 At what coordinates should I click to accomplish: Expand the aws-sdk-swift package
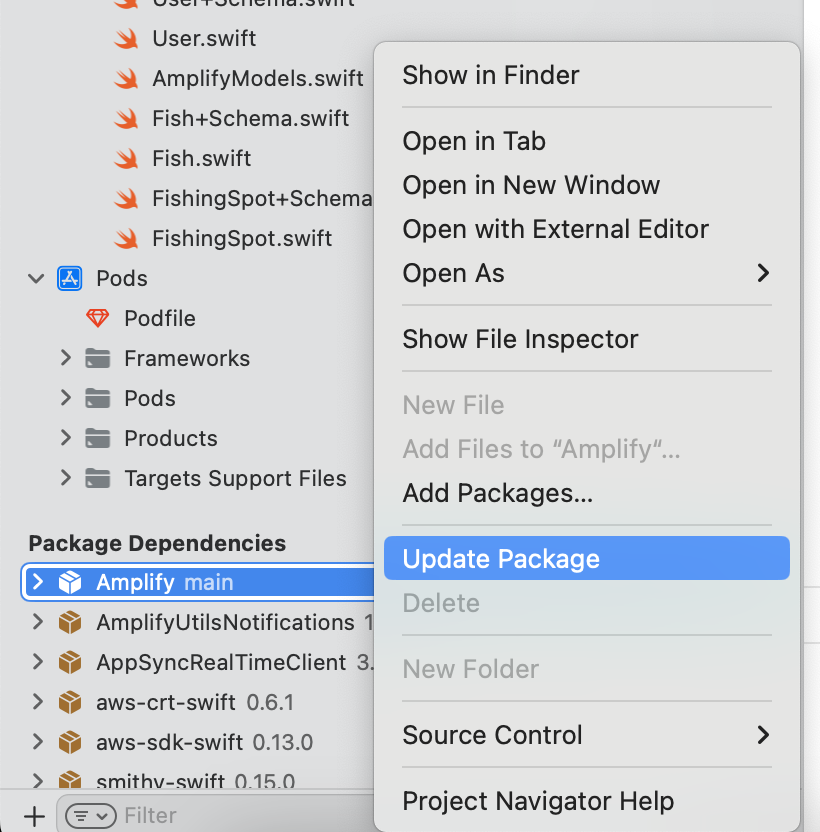coord(38,743)
